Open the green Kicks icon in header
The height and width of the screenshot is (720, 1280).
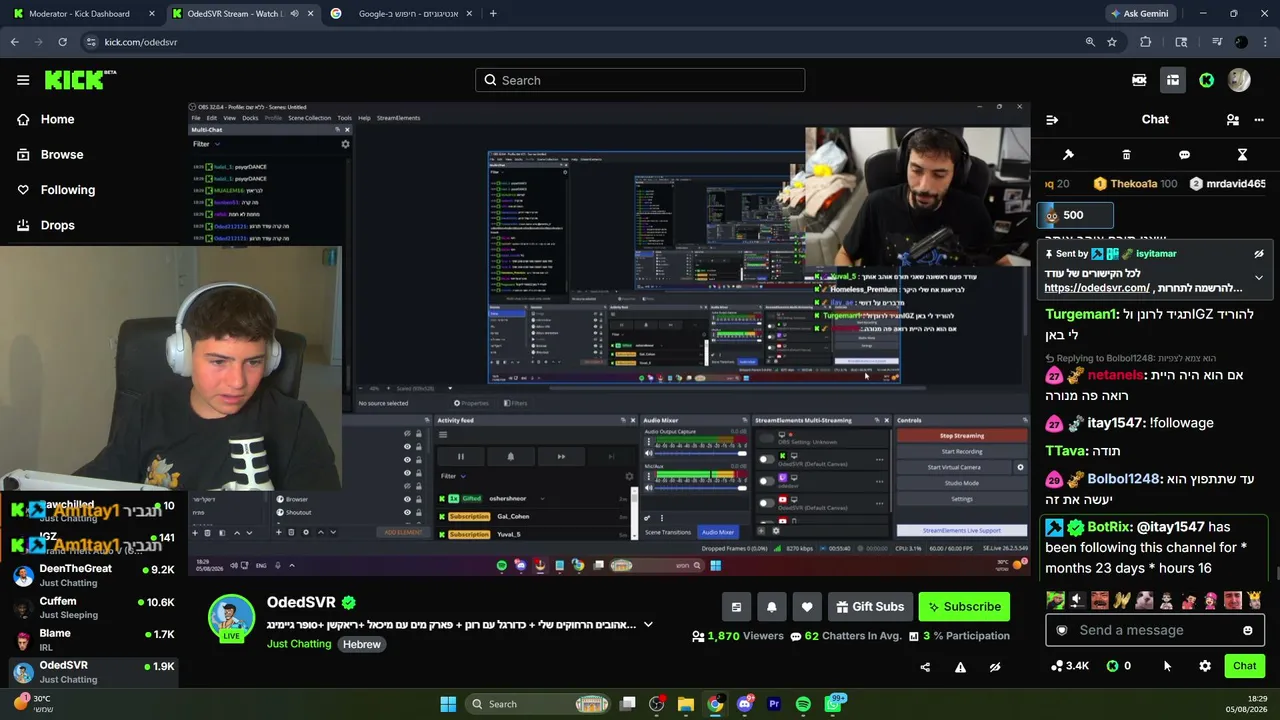click(1207, 80)
